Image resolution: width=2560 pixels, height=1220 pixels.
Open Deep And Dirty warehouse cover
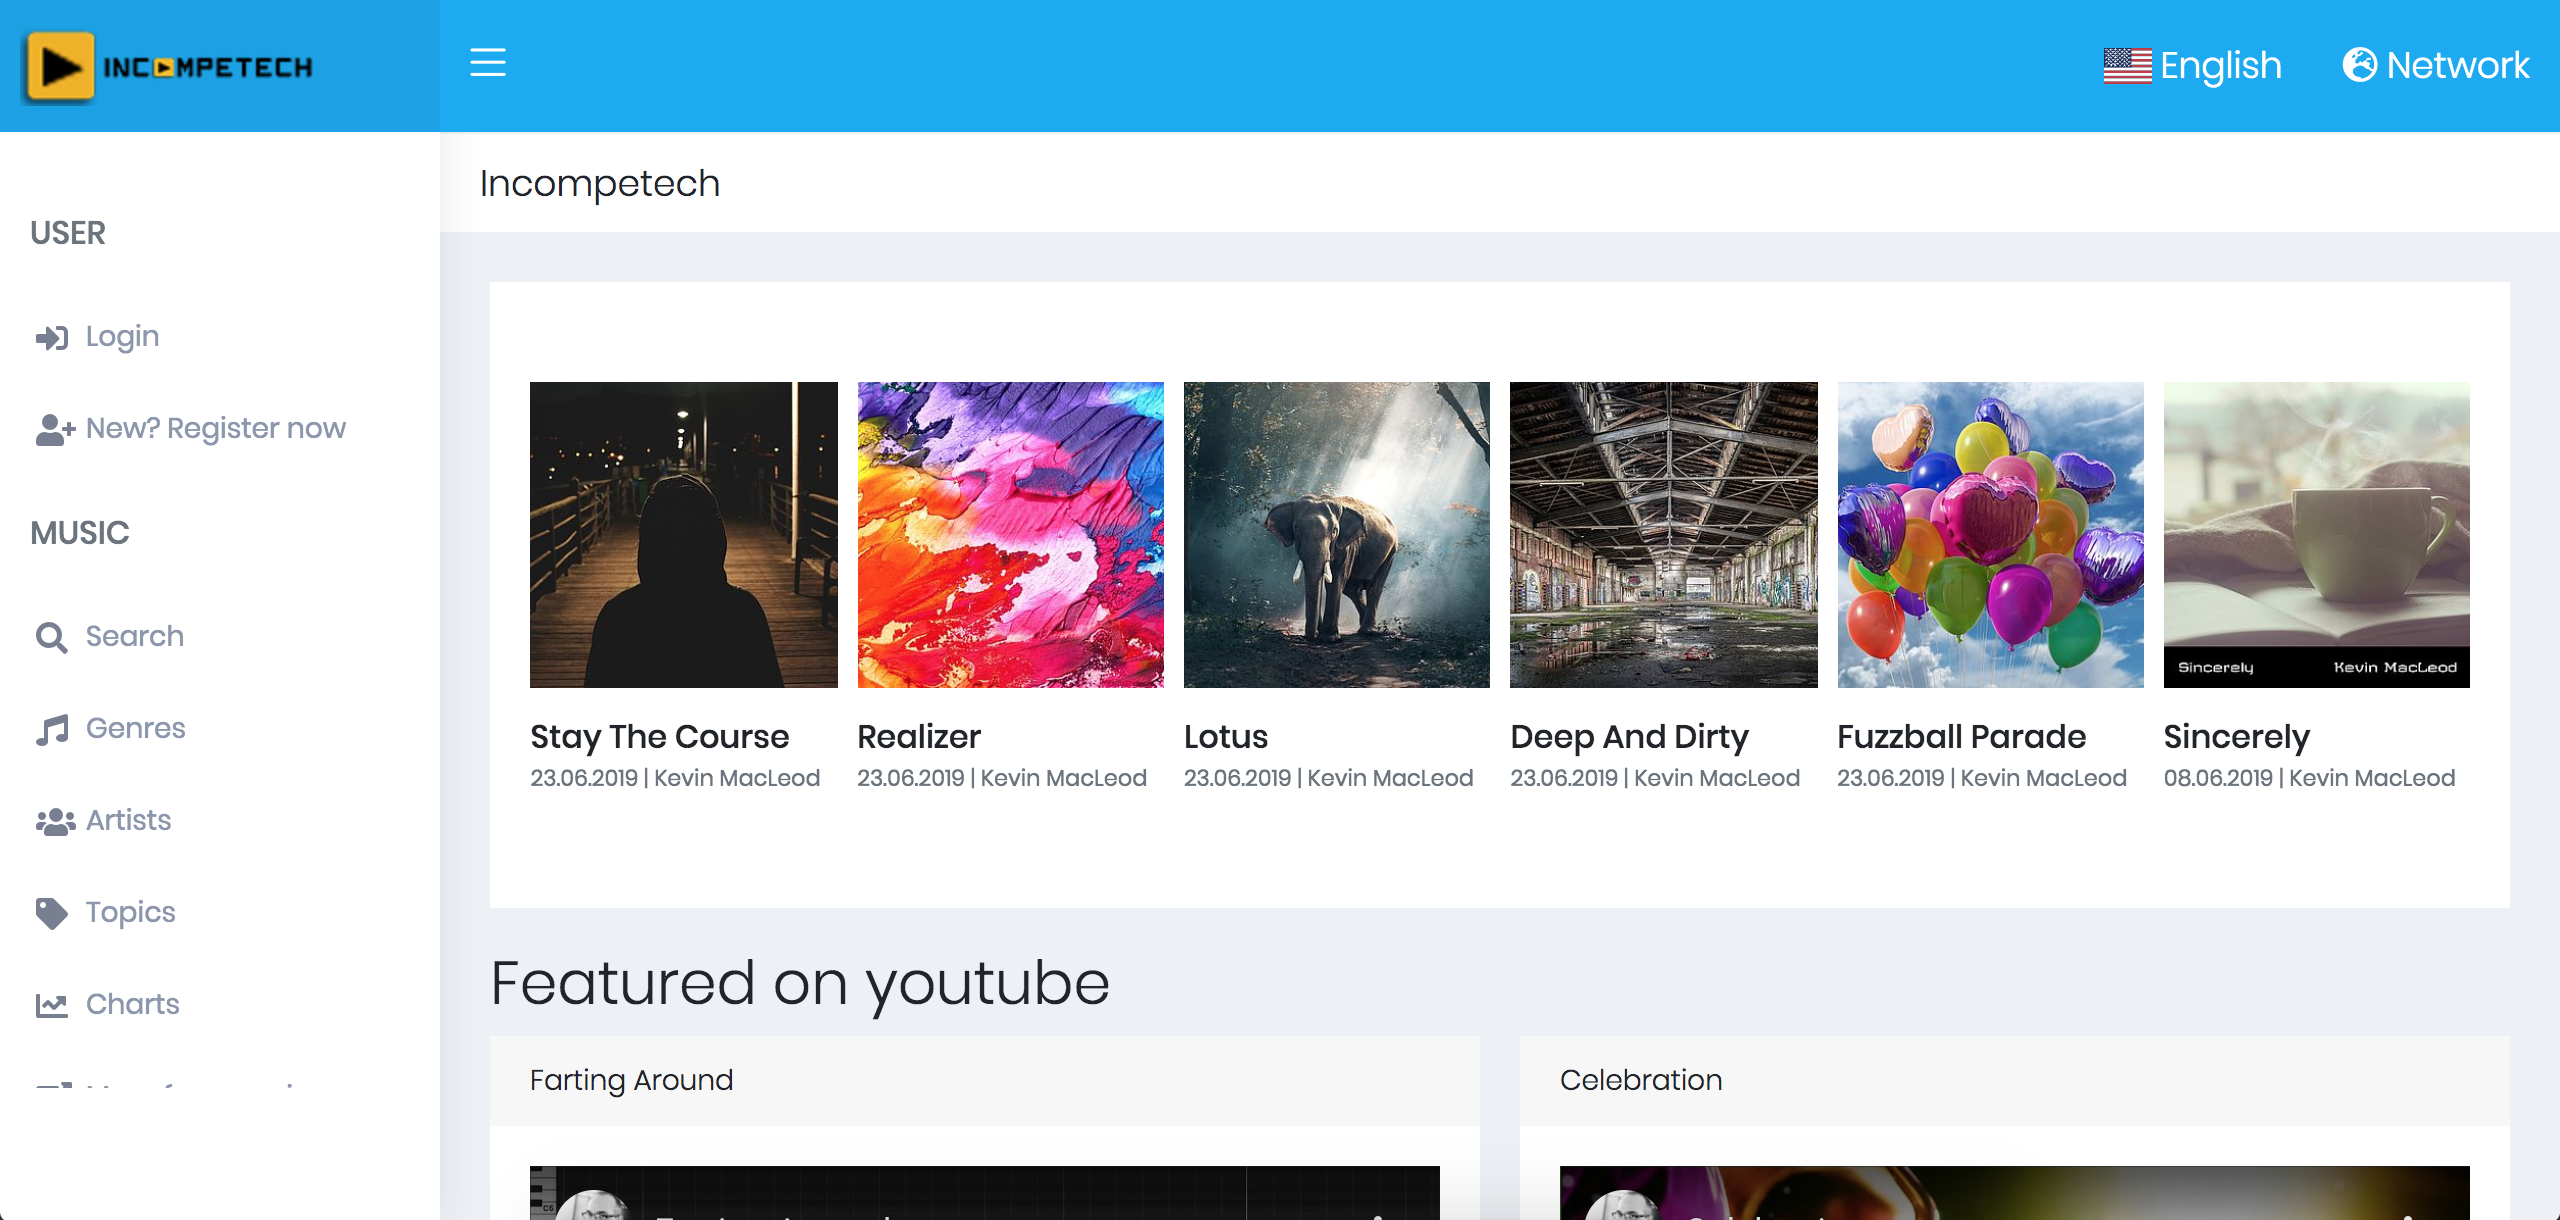pyautogui.click(x=1664, y=535)
